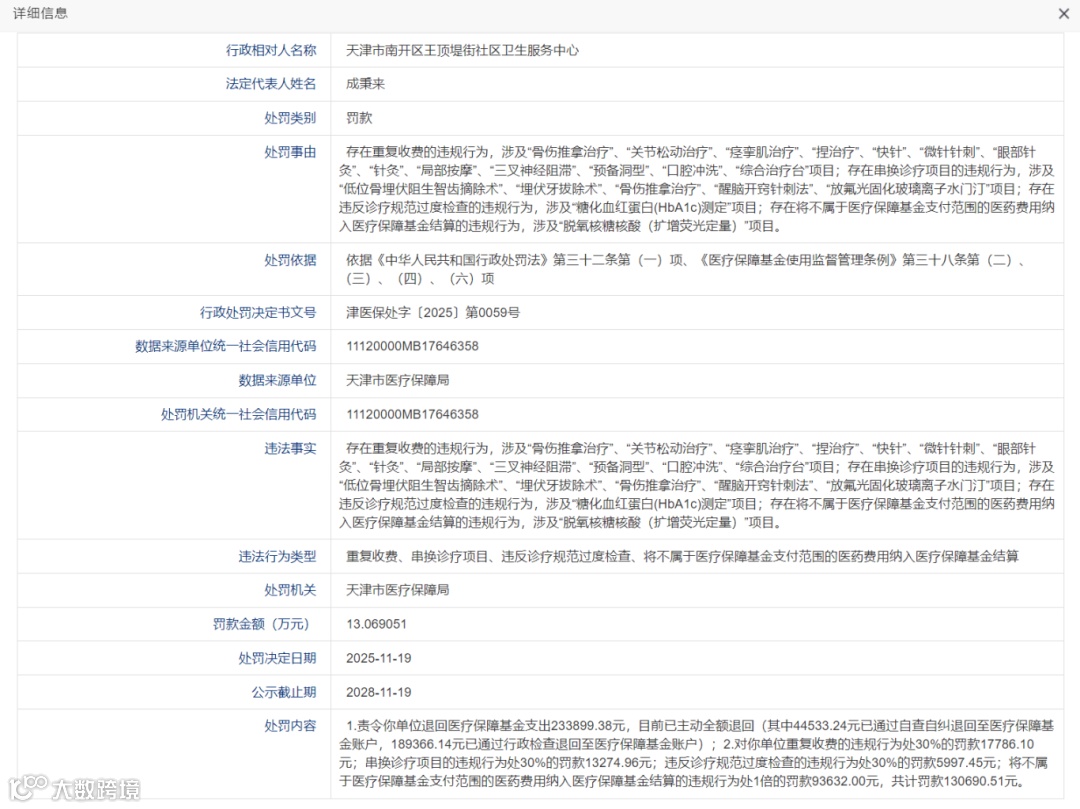Click the 罚款金额（万元） label
The height and width of the screenshot is (809, 1080).
pyautogui.click(x=264, y=624)
